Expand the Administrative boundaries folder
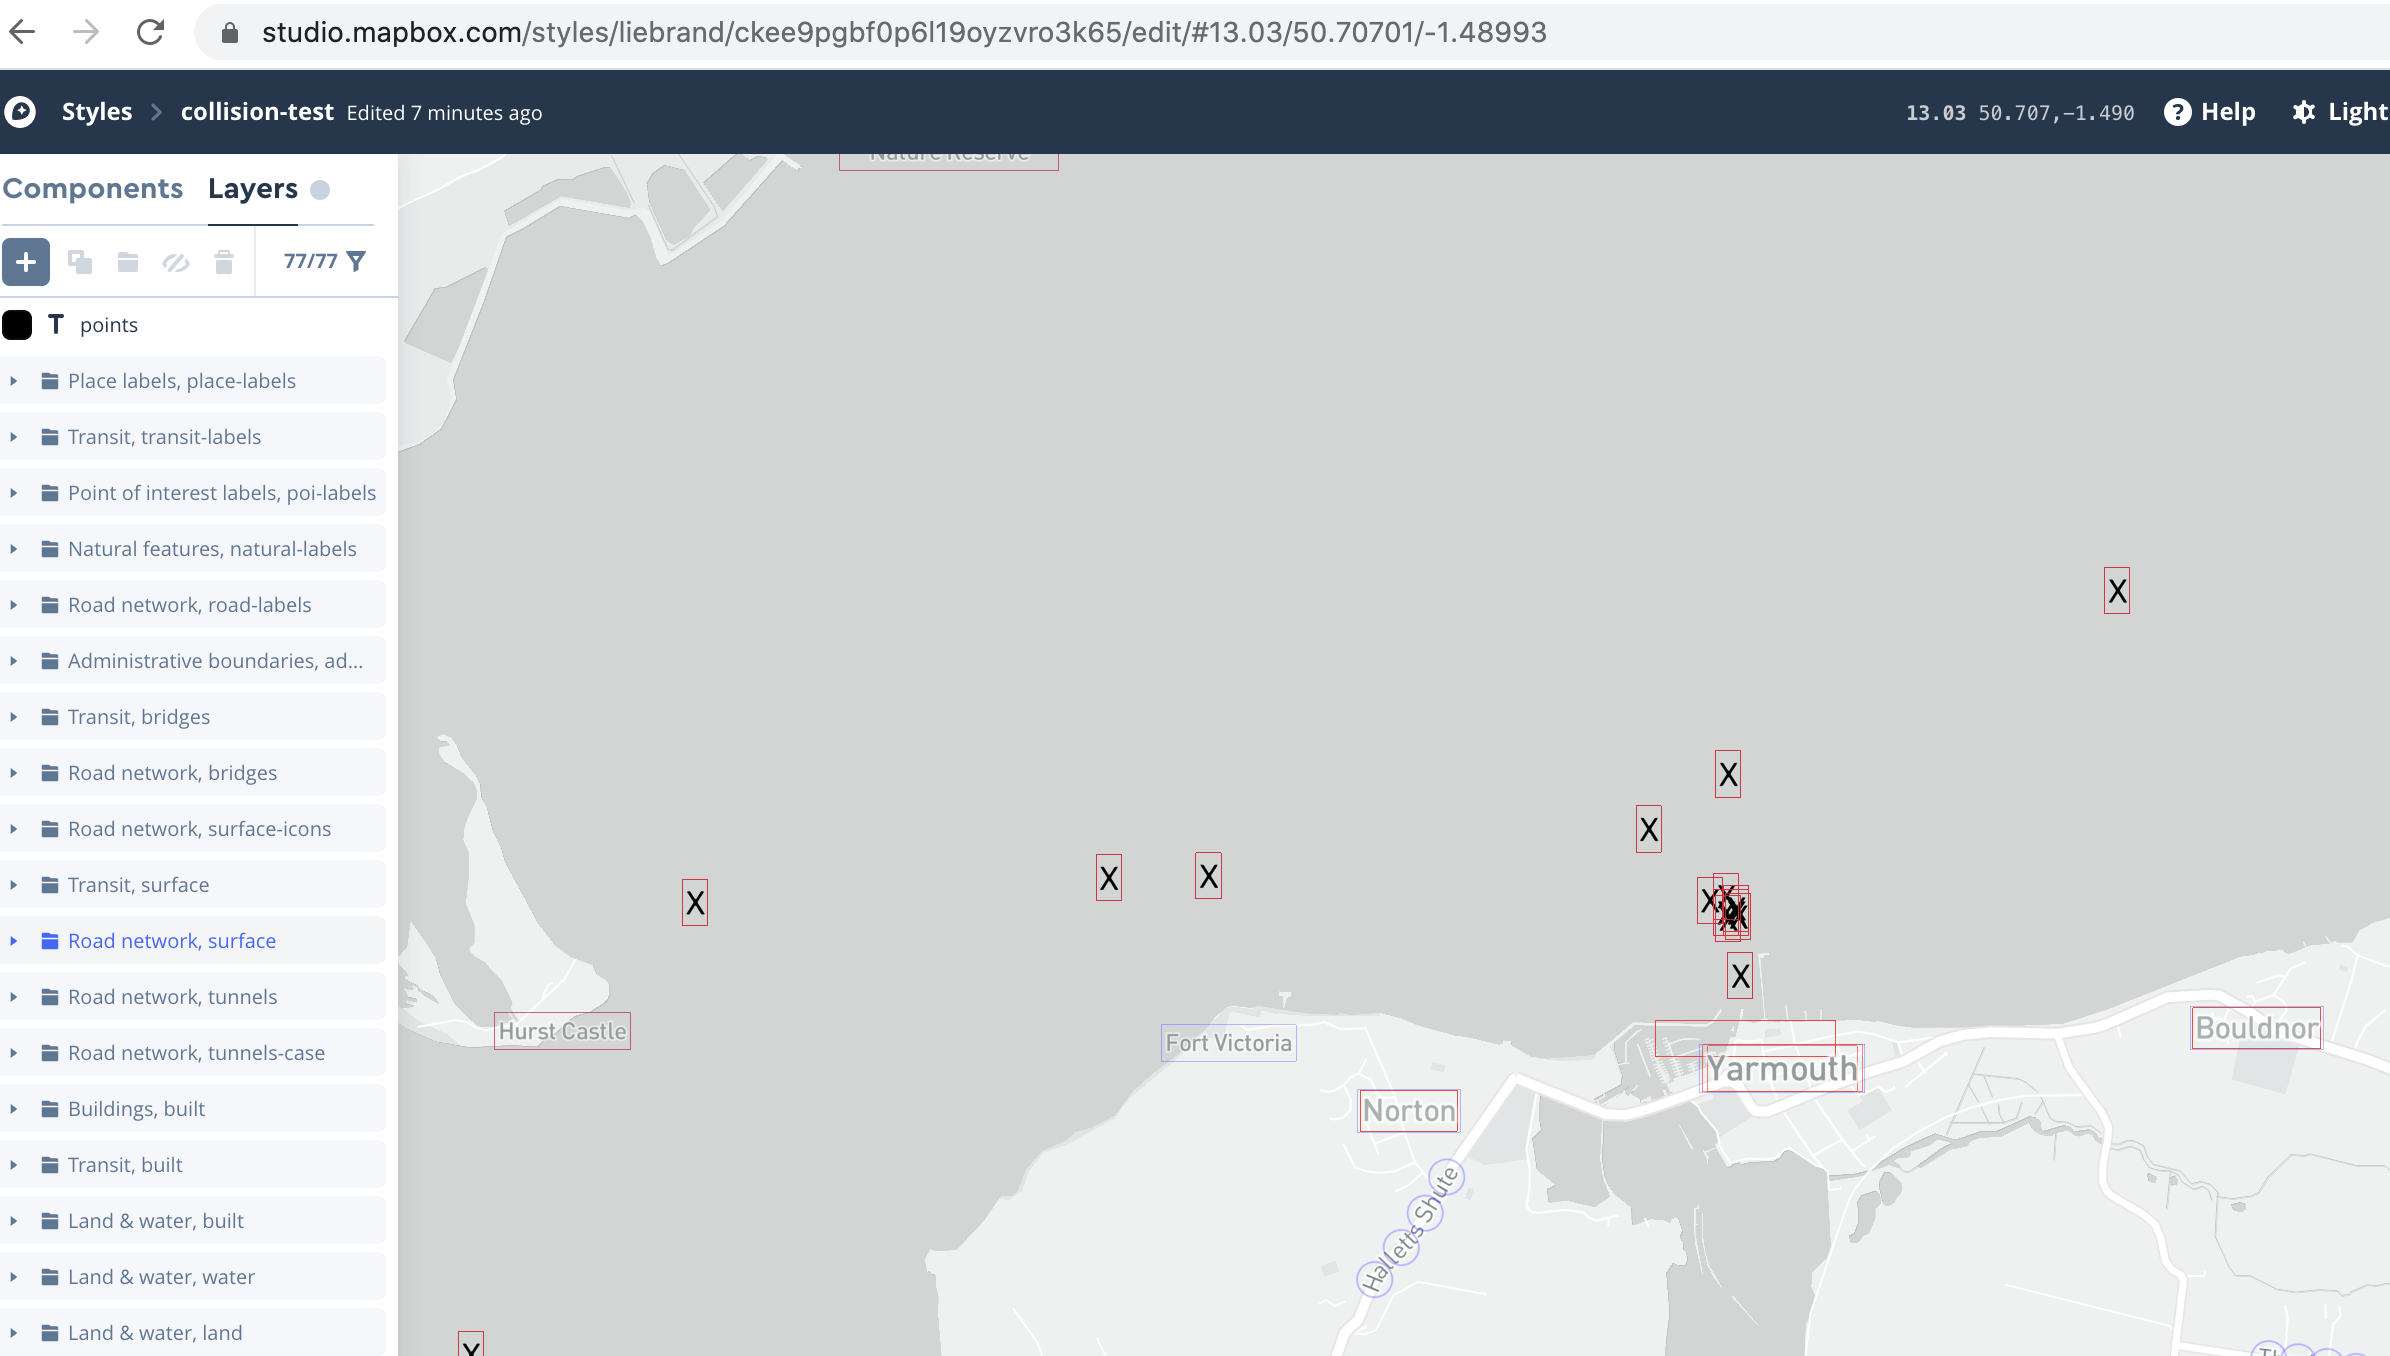Viewport: 2390px width, 1356px height. pos(13,661)
